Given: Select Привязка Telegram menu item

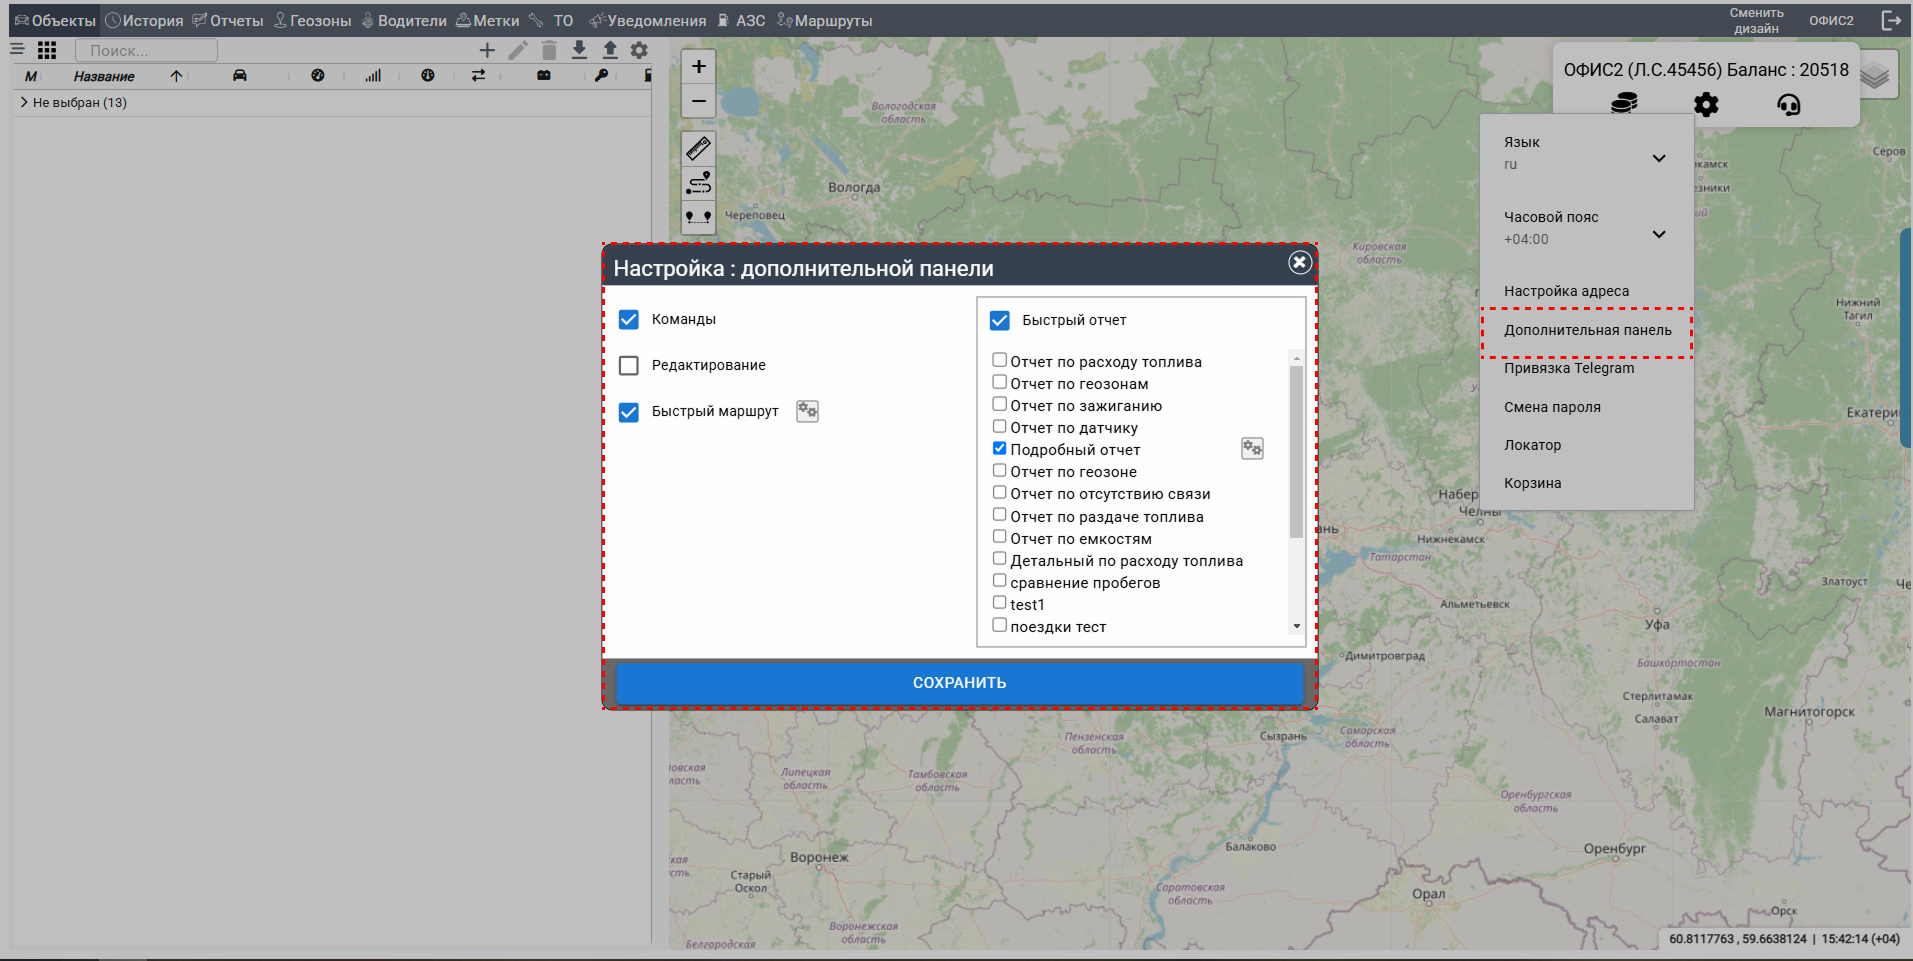Looking at the screenshot, I should click(x=1568, y=368).
